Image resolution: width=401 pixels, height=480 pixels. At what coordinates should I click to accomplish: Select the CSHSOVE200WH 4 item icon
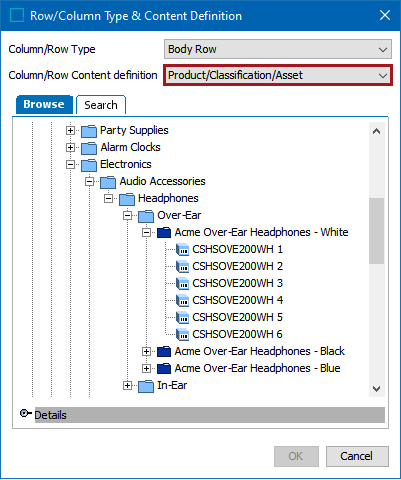point(182,301)
